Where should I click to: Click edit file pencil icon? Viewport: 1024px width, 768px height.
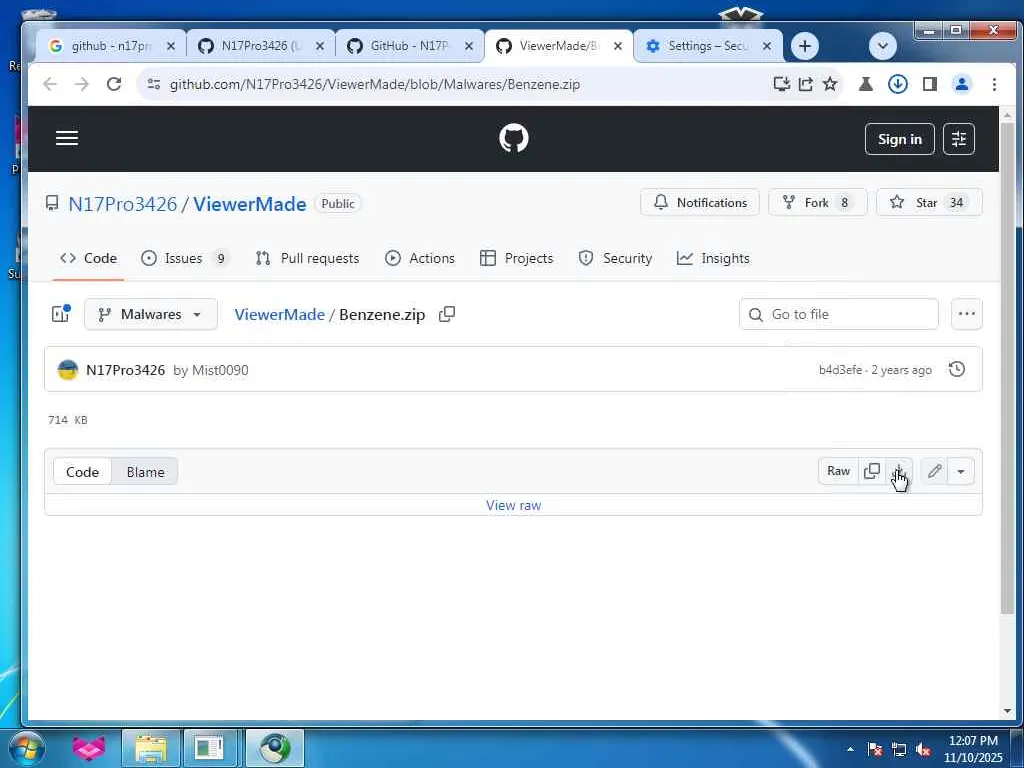(x=935, y=471)
